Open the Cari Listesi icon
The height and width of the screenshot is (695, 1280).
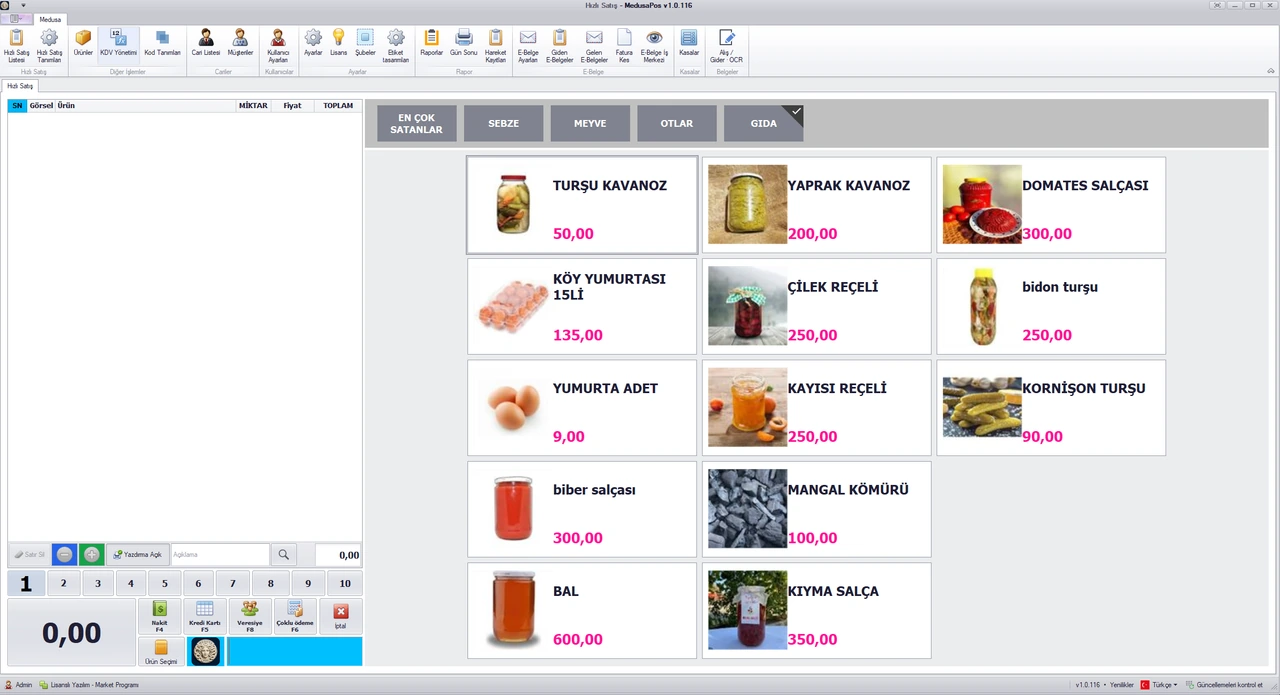(x=206, y=46)
